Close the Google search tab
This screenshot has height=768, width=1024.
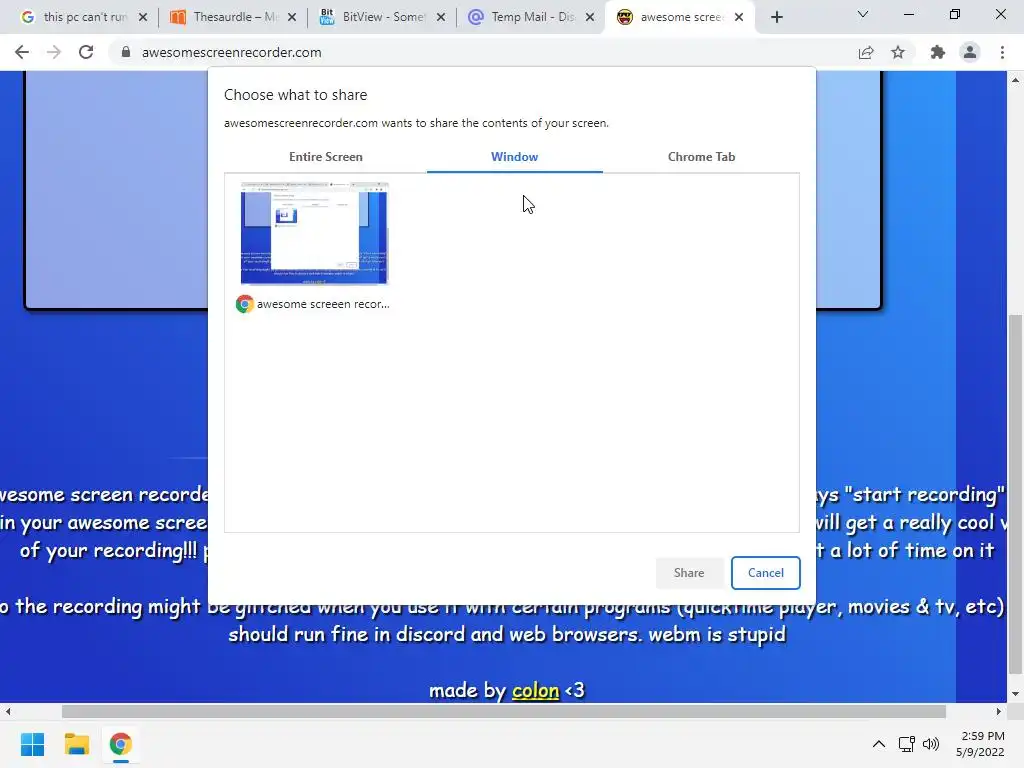[143, 18]
